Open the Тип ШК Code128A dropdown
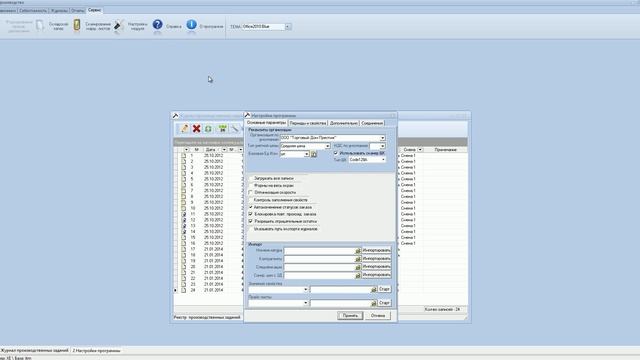 click(383, 160)
